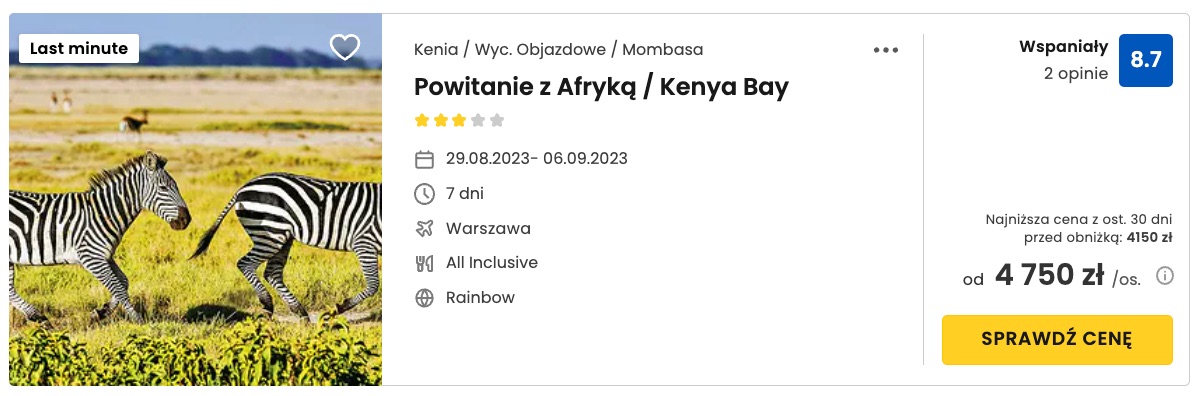Click the price info icon
Screen dimensions: 1194x396
[1164, 276]
